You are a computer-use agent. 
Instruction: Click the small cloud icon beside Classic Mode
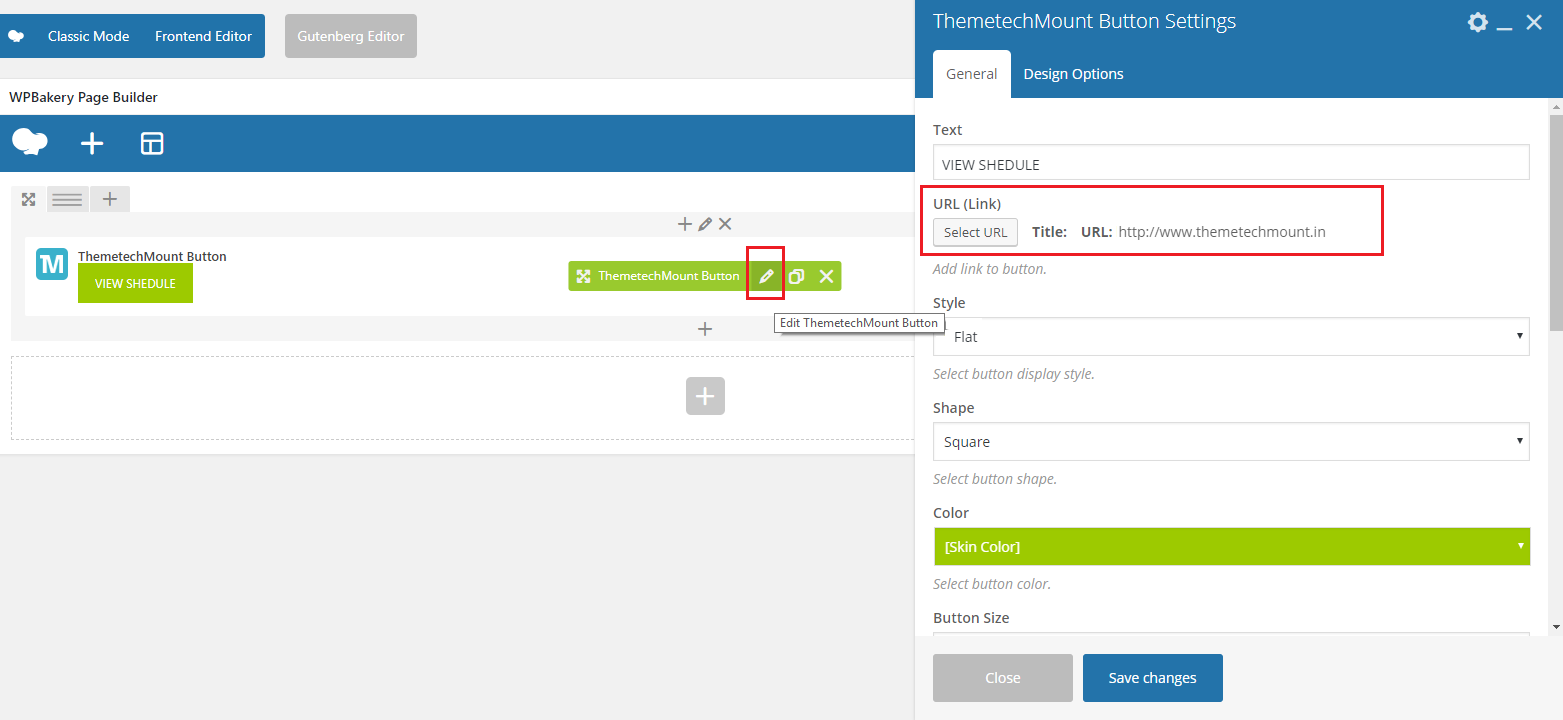[16, 36]
